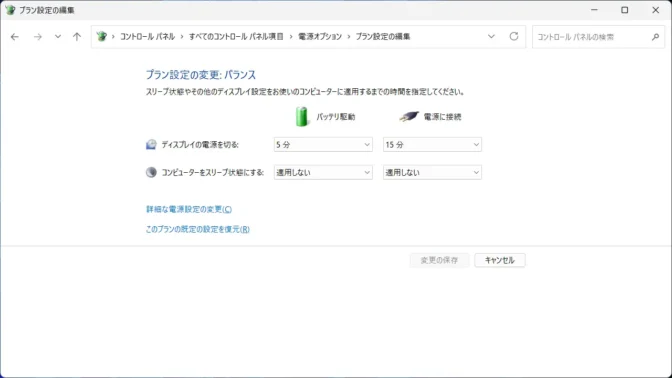Breadcrumb chevron after 電源オプション
The width and height of the screenshot is (672, 378).
click(x=349, y=37)
